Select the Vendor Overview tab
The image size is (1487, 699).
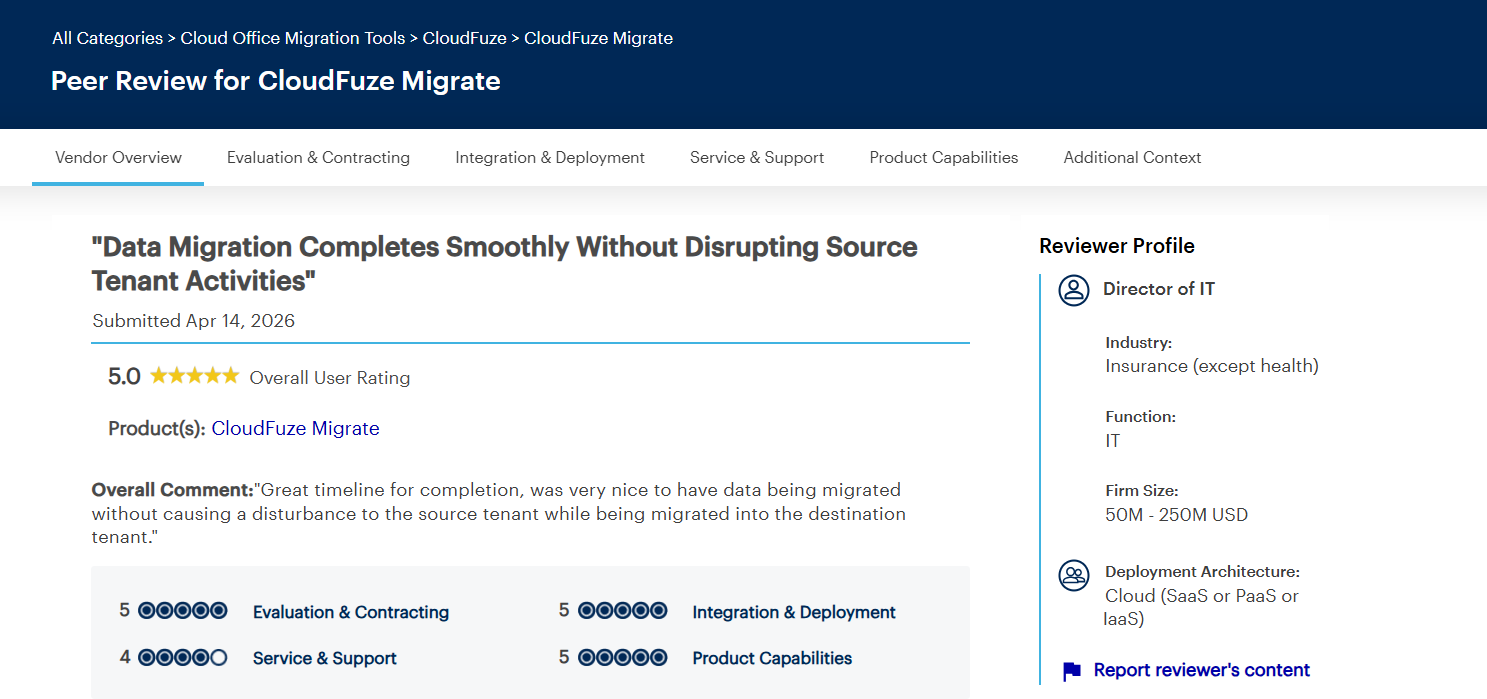click(x=118, y=157)
